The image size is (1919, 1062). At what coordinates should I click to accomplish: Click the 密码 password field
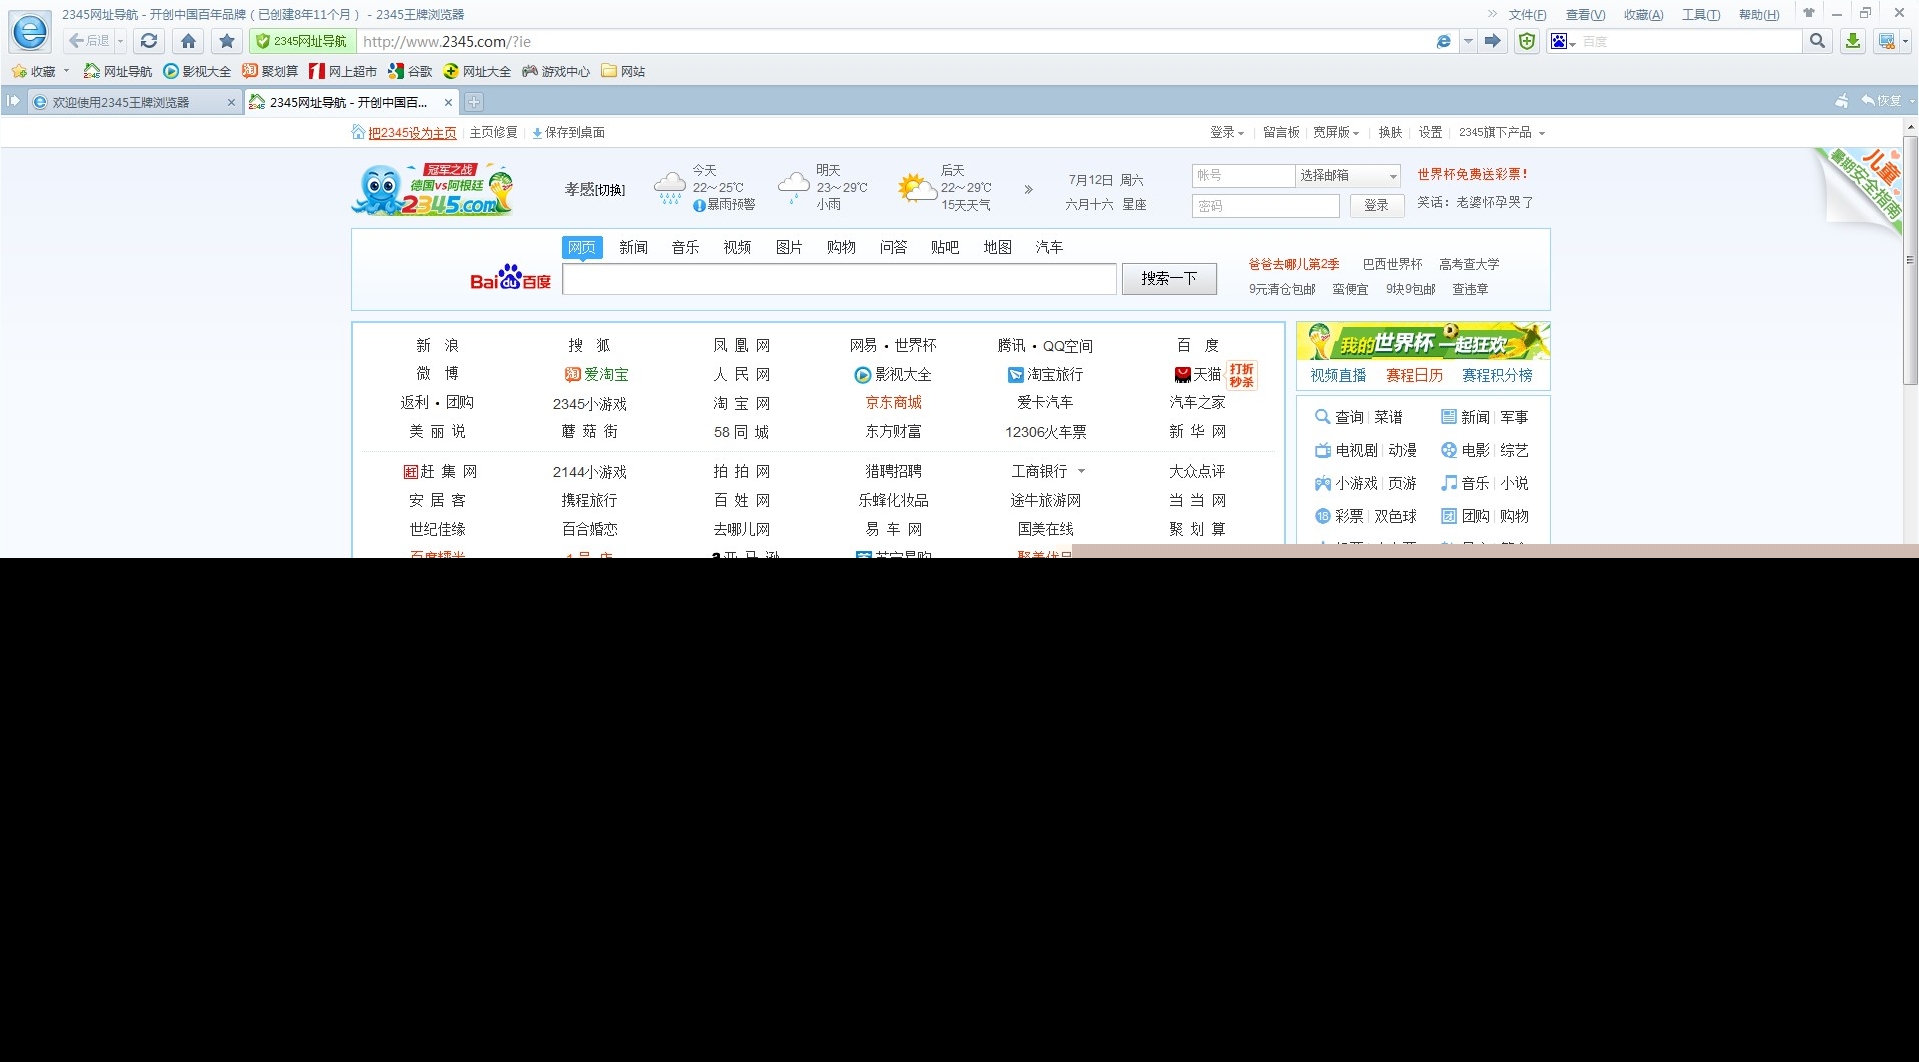(x=1265, y=206)
